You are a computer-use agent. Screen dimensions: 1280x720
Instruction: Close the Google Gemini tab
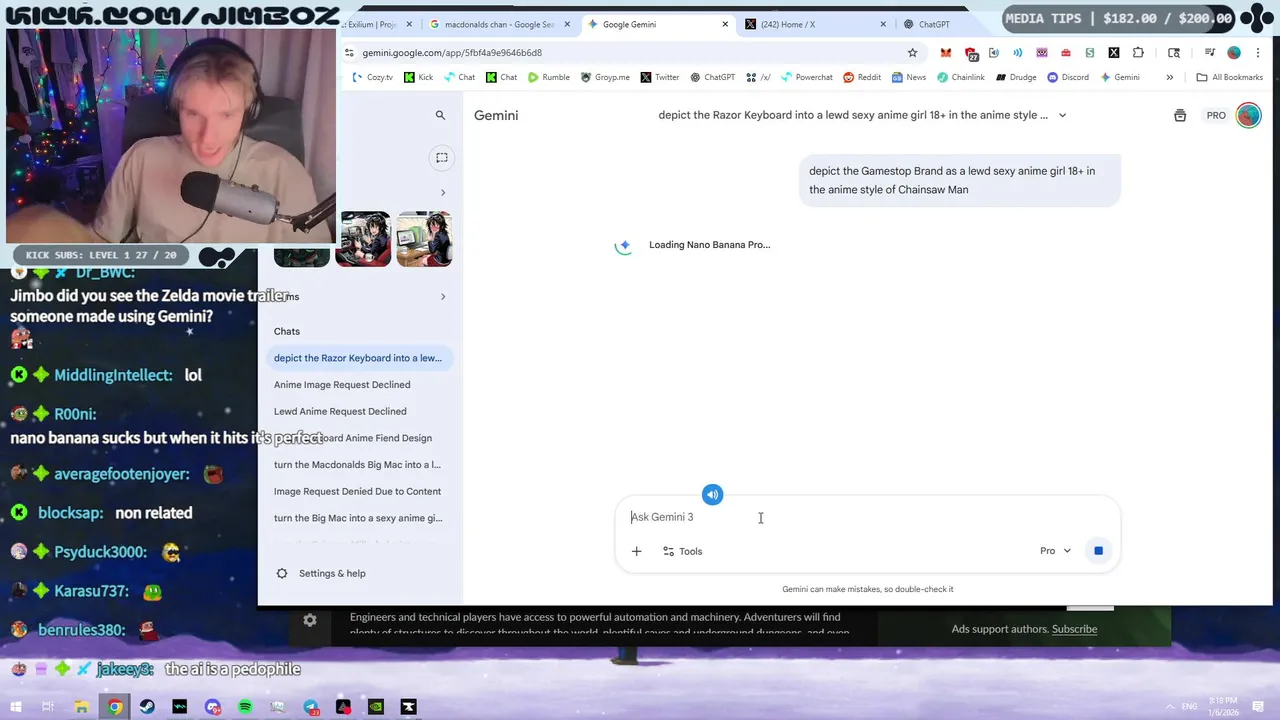(x=725, y=24)
